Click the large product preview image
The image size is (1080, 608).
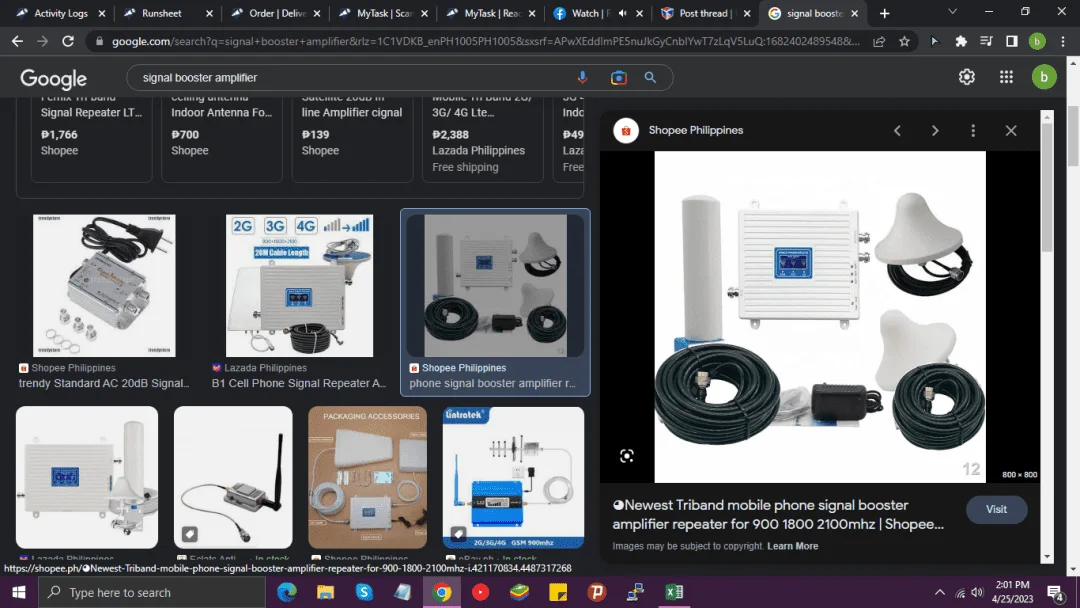pos(820,317)
